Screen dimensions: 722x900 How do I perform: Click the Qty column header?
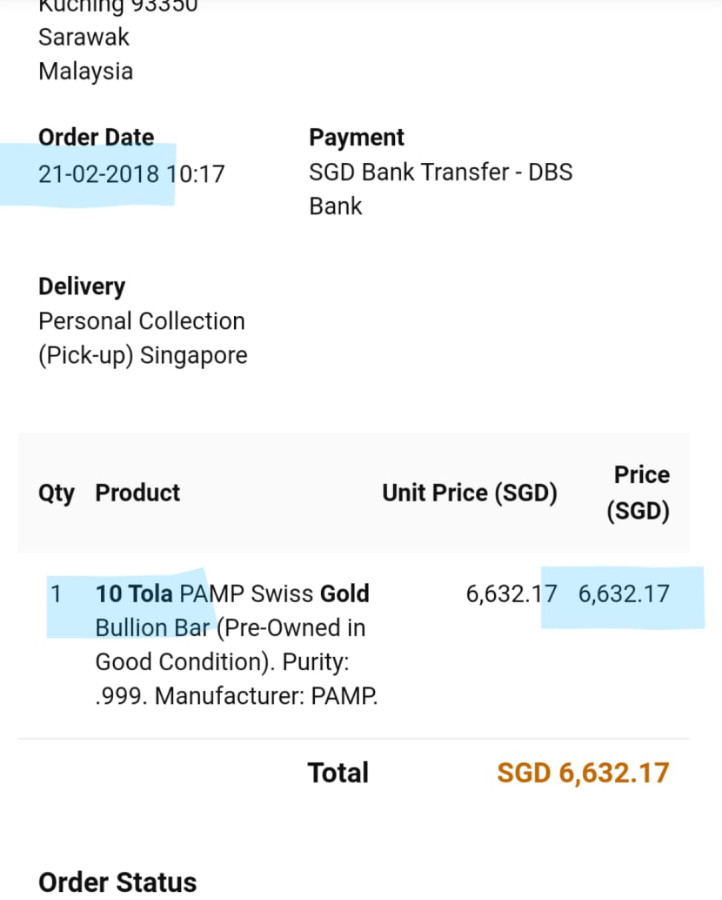pos(56,494)
